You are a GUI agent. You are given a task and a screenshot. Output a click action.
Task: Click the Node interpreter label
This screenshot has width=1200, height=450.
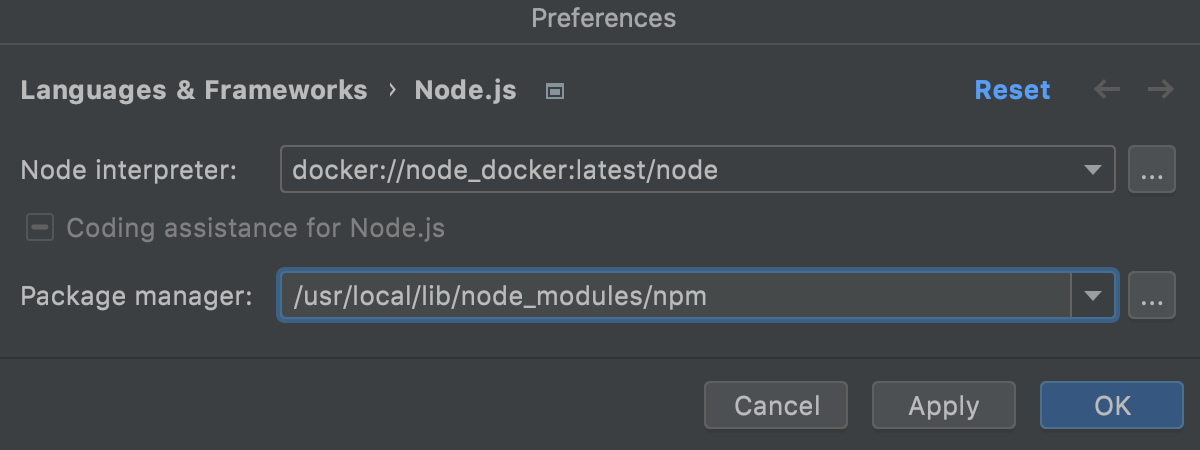(128, 170)
